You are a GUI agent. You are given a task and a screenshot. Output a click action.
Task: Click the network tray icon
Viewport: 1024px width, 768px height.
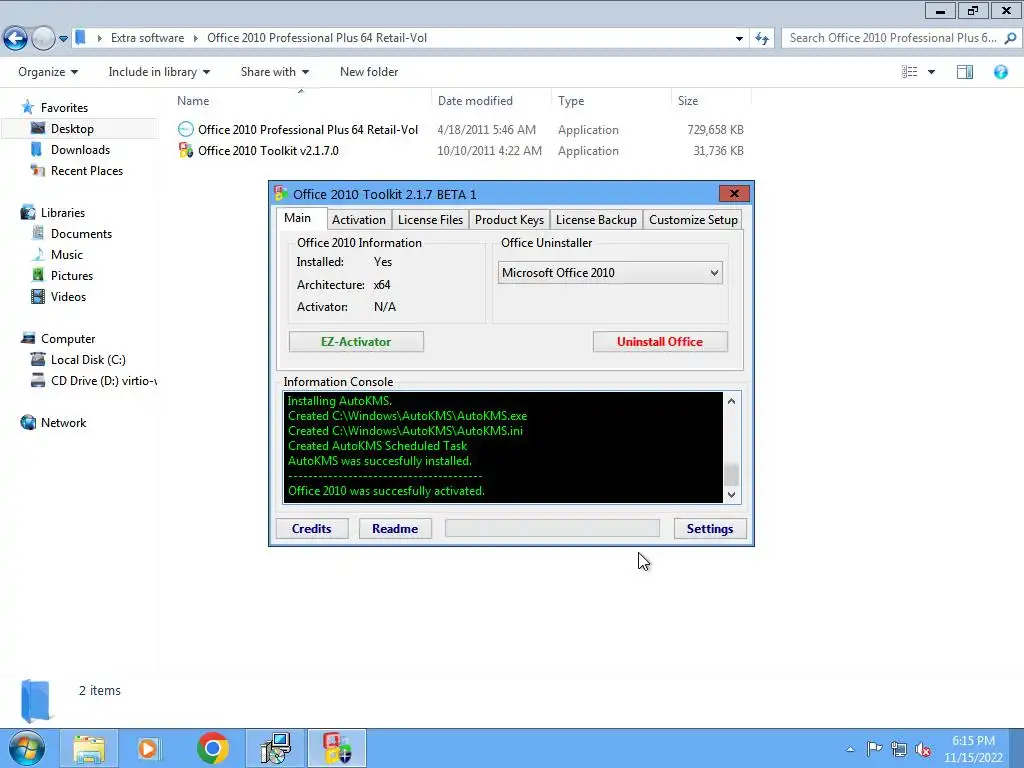tap(899, 749)
